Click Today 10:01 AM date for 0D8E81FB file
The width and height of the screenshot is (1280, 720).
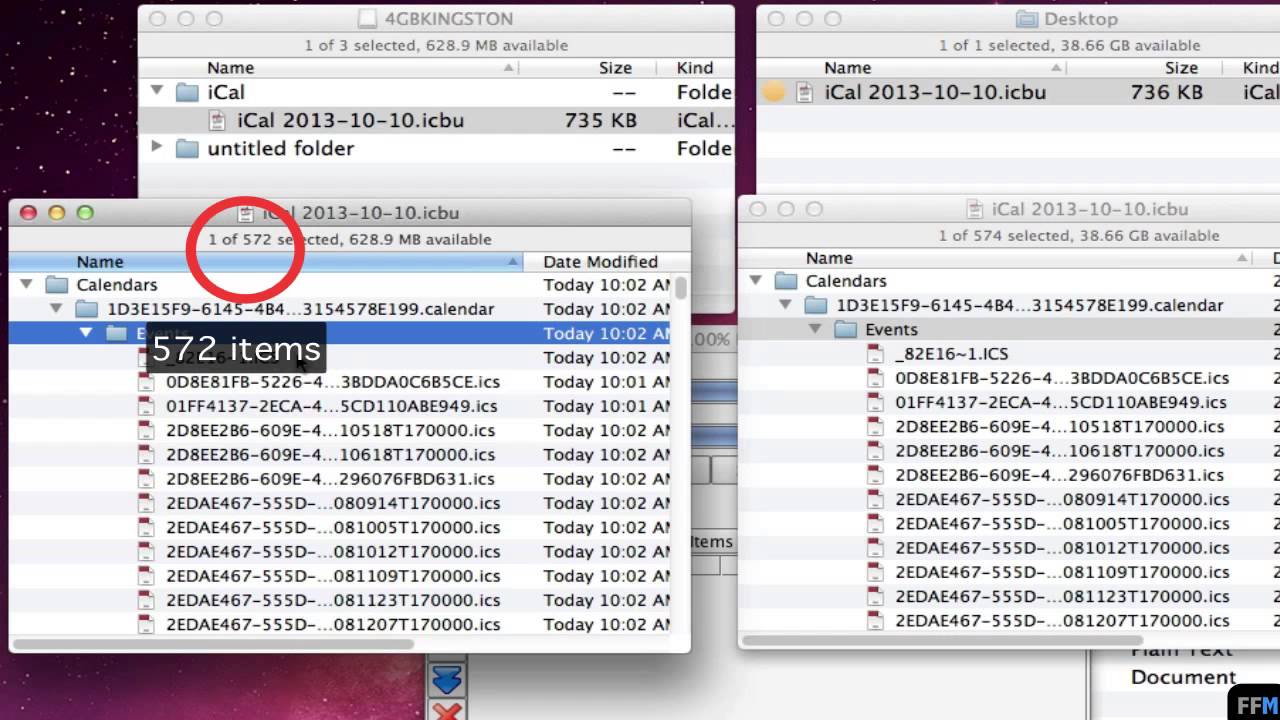(607, 382)
